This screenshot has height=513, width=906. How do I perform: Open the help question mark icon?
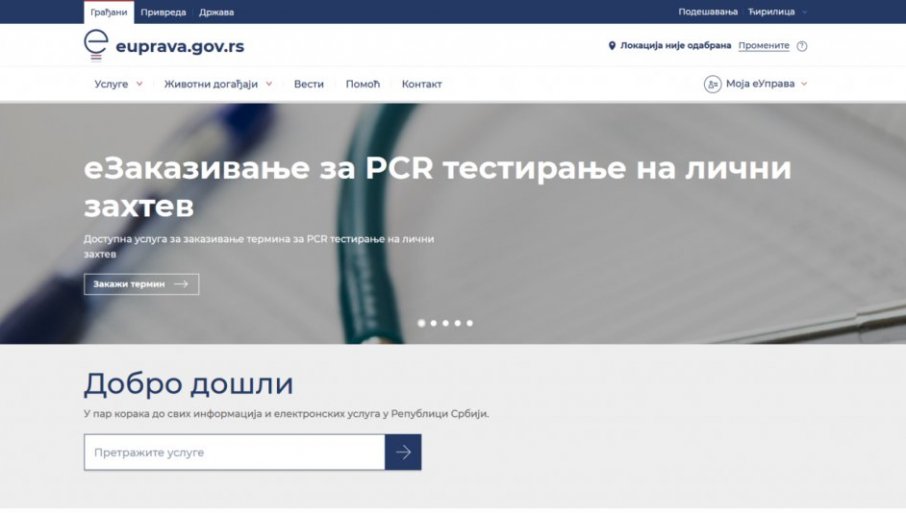point(802,46)
